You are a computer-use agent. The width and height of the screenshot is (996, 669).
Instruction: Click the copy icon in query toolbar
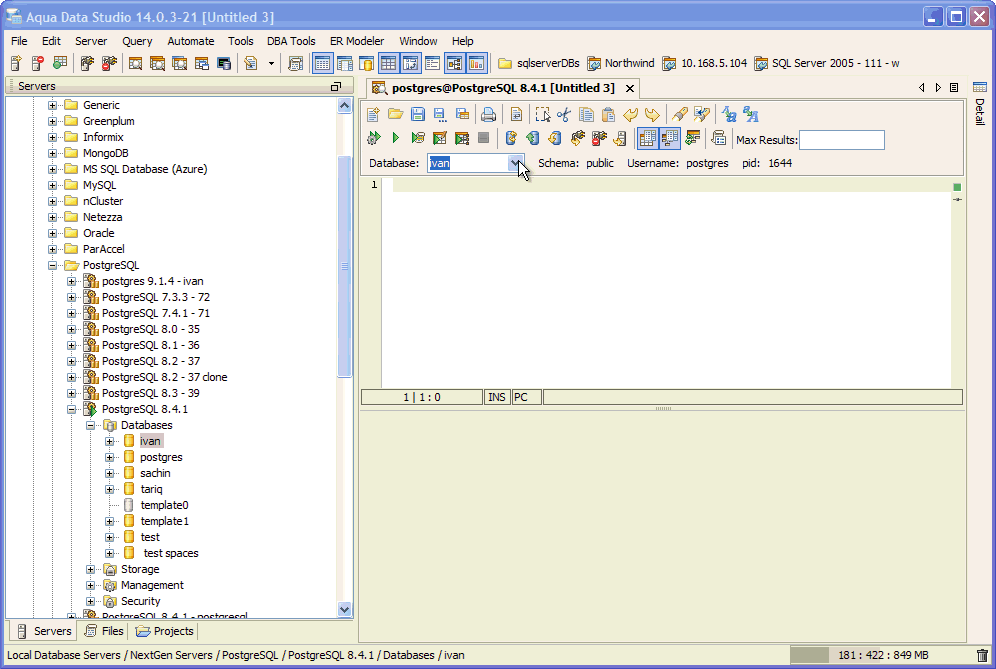coord(586,114)
